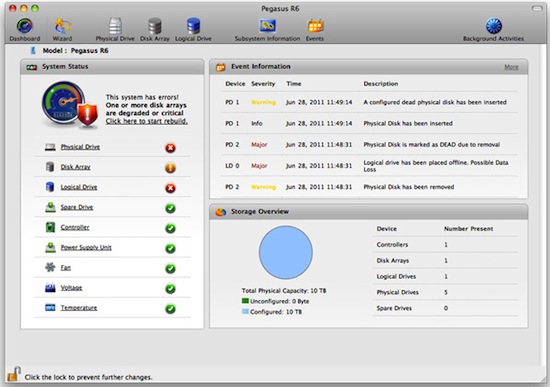Open the Physical Drive status link

[80, 147]
